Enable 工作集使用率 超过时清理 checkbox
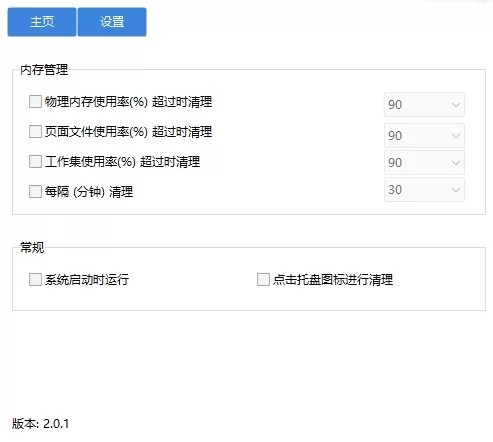 35,161
